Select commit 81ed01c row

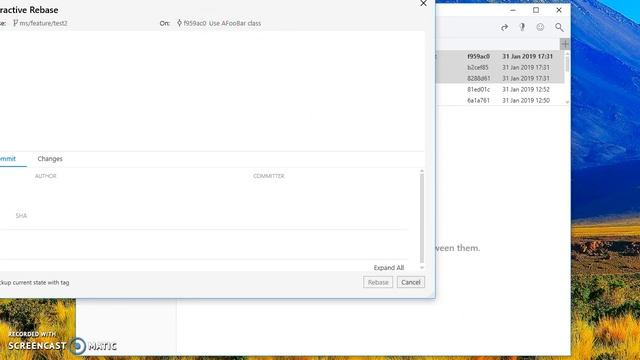click(x=500, y=89)
